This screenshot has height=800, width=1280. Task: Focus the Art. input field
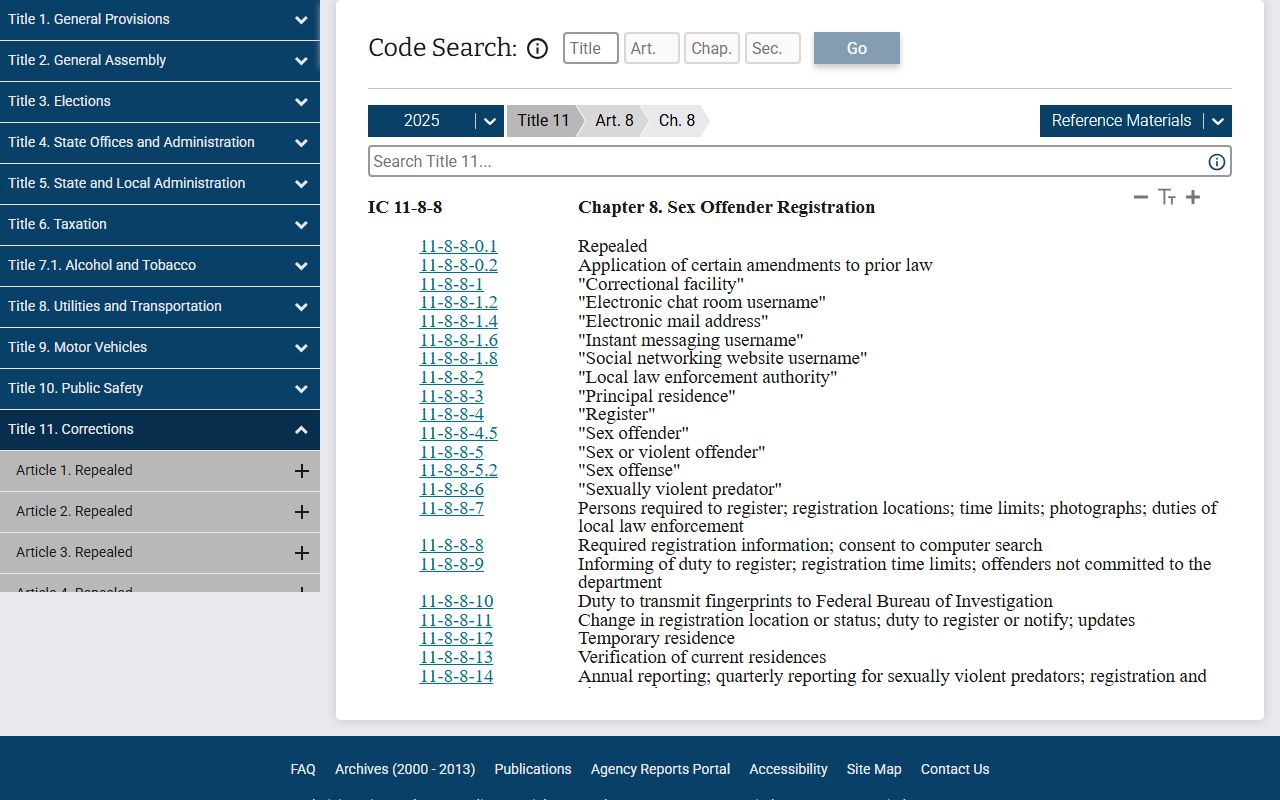tap(652, 48)
